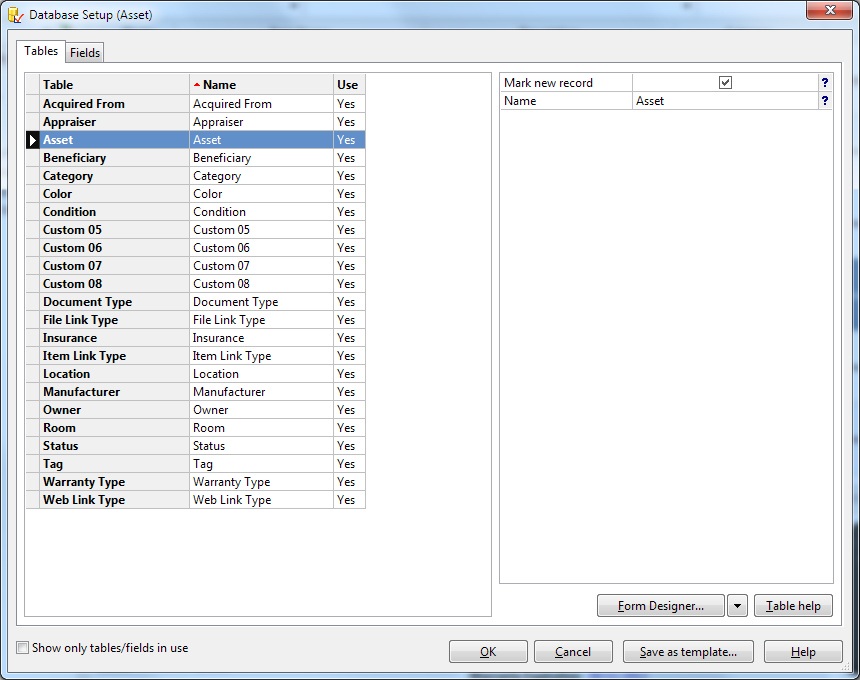The height and width of the screenshot is (680, 860).
Task: Switch to the Fields tab
Action: coord(85,52)
